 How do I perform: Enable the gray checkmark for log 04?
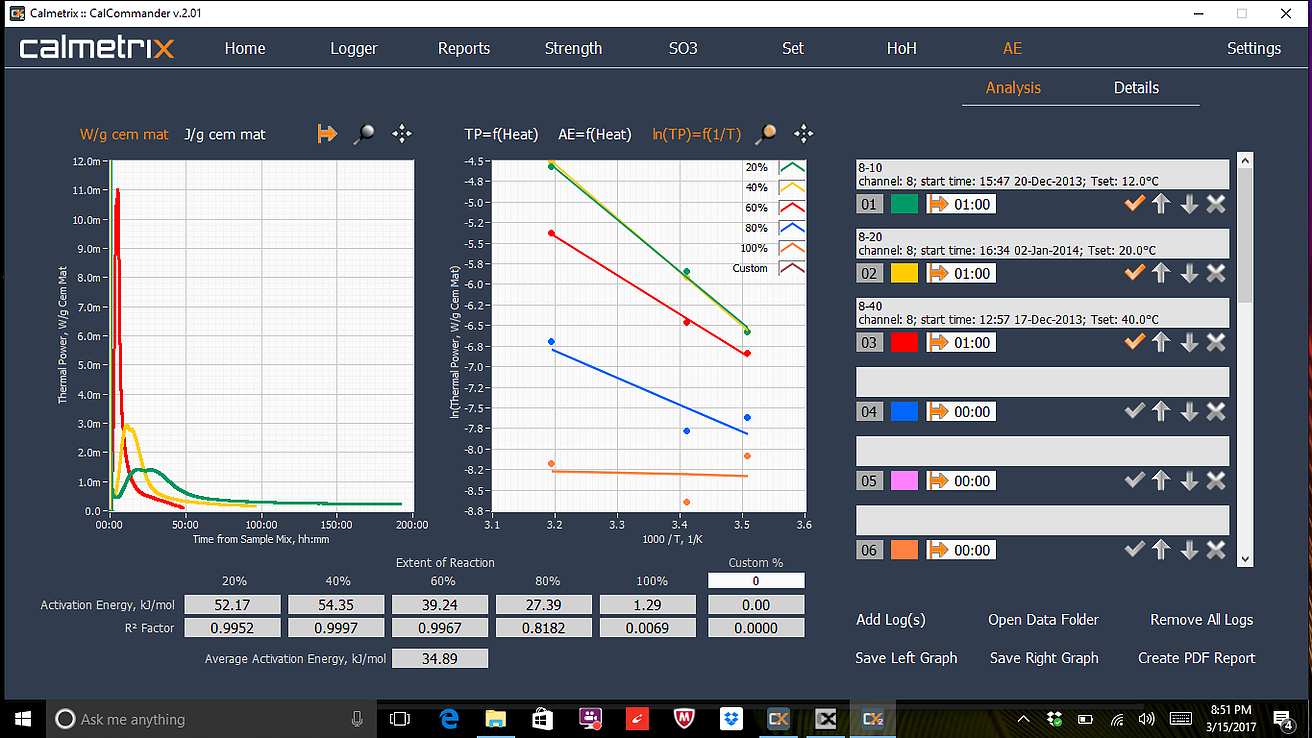point(1133,411)
